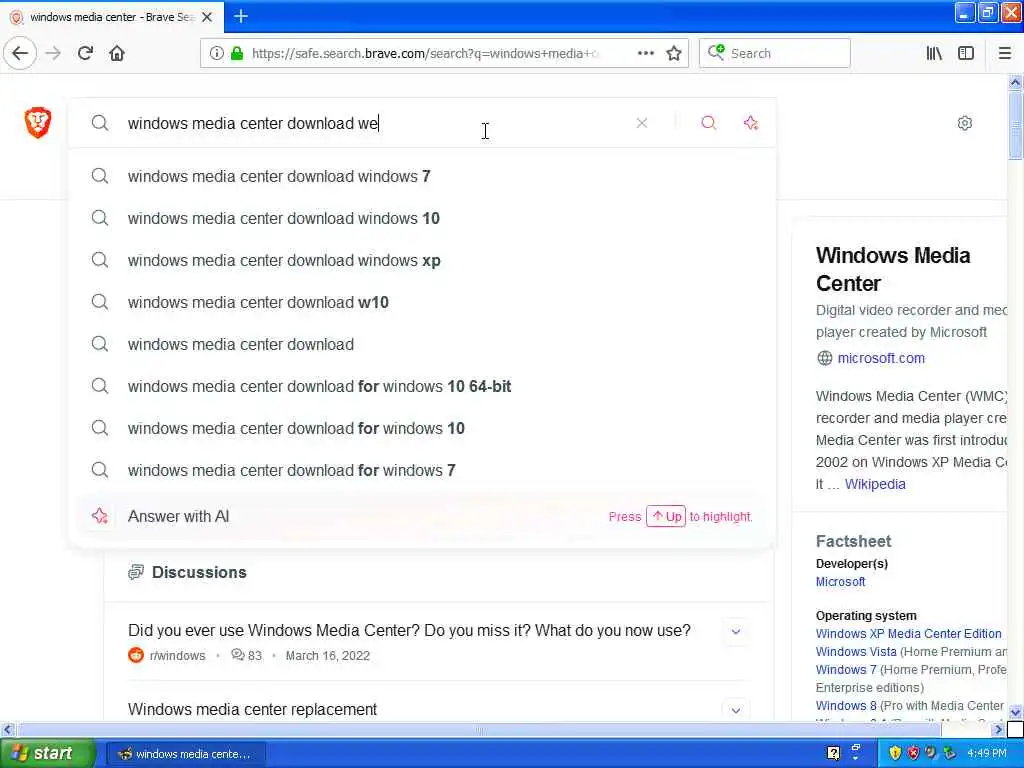Image resolution: width=1024 pixels, height=768 pixels.
Task: Select suggestion 'download windows xp'
Action: click(423, 260)
